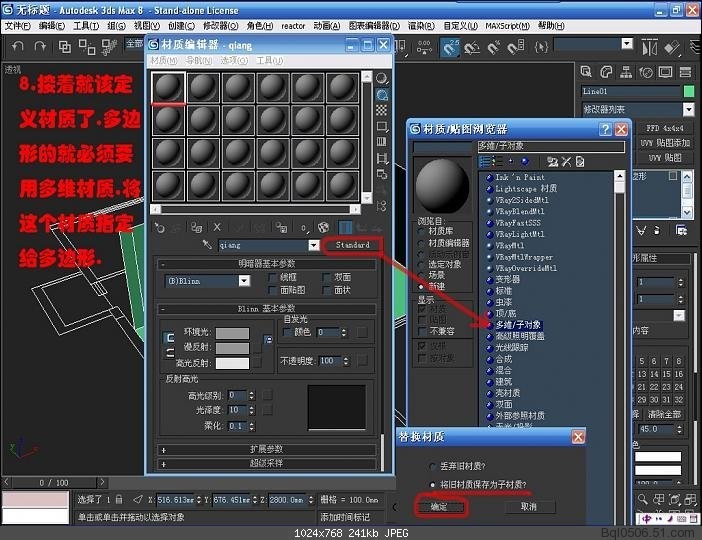Expand the 超级采样 rollout
The image size is (702, 540).
(x=266, y=463)
